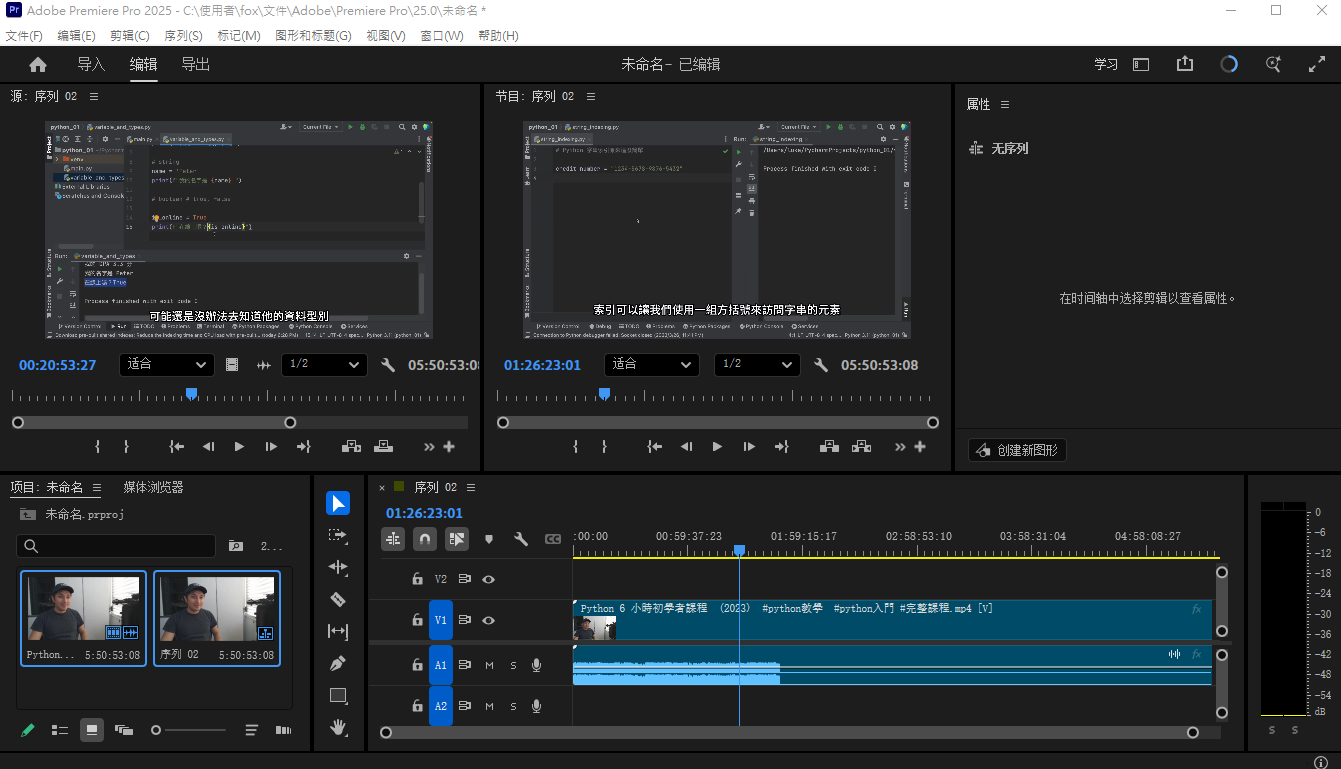Select the Pen tool
Image resolution: width=1341 pixels, height=769 pixels.
(x=338, y=663)
